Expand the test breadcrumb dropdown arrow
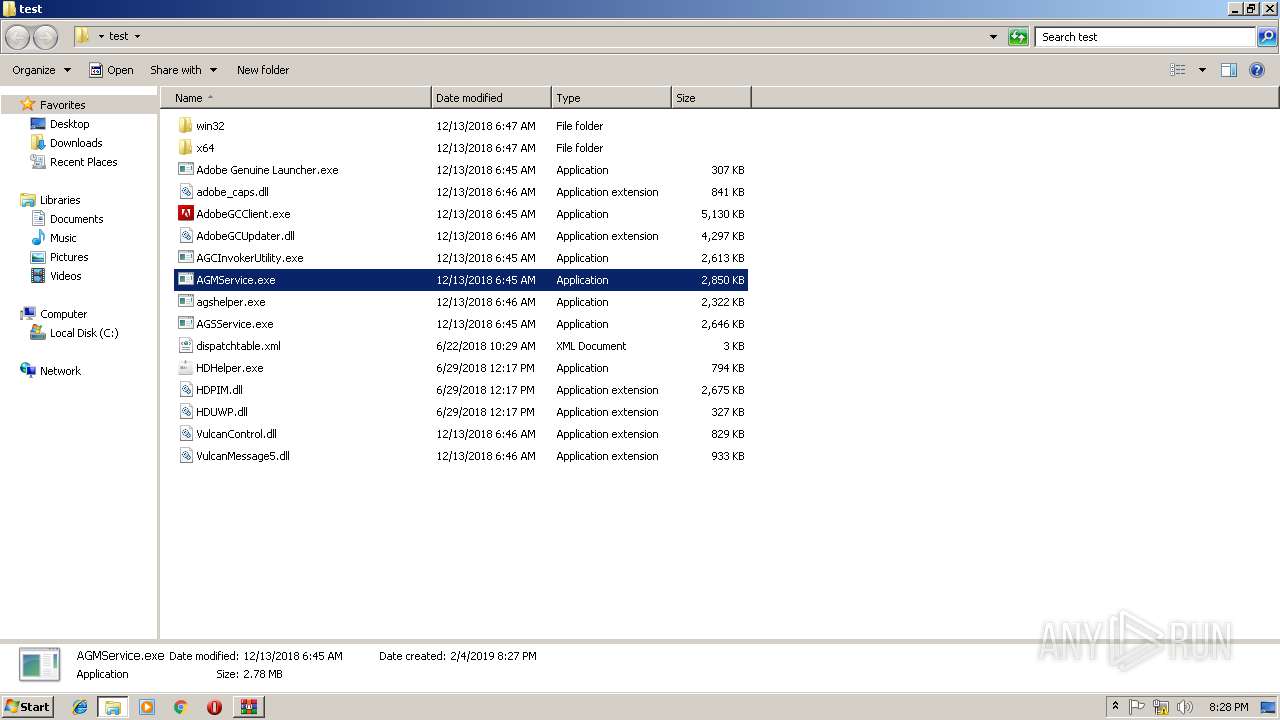1280x720 pixels. point(137,37)
